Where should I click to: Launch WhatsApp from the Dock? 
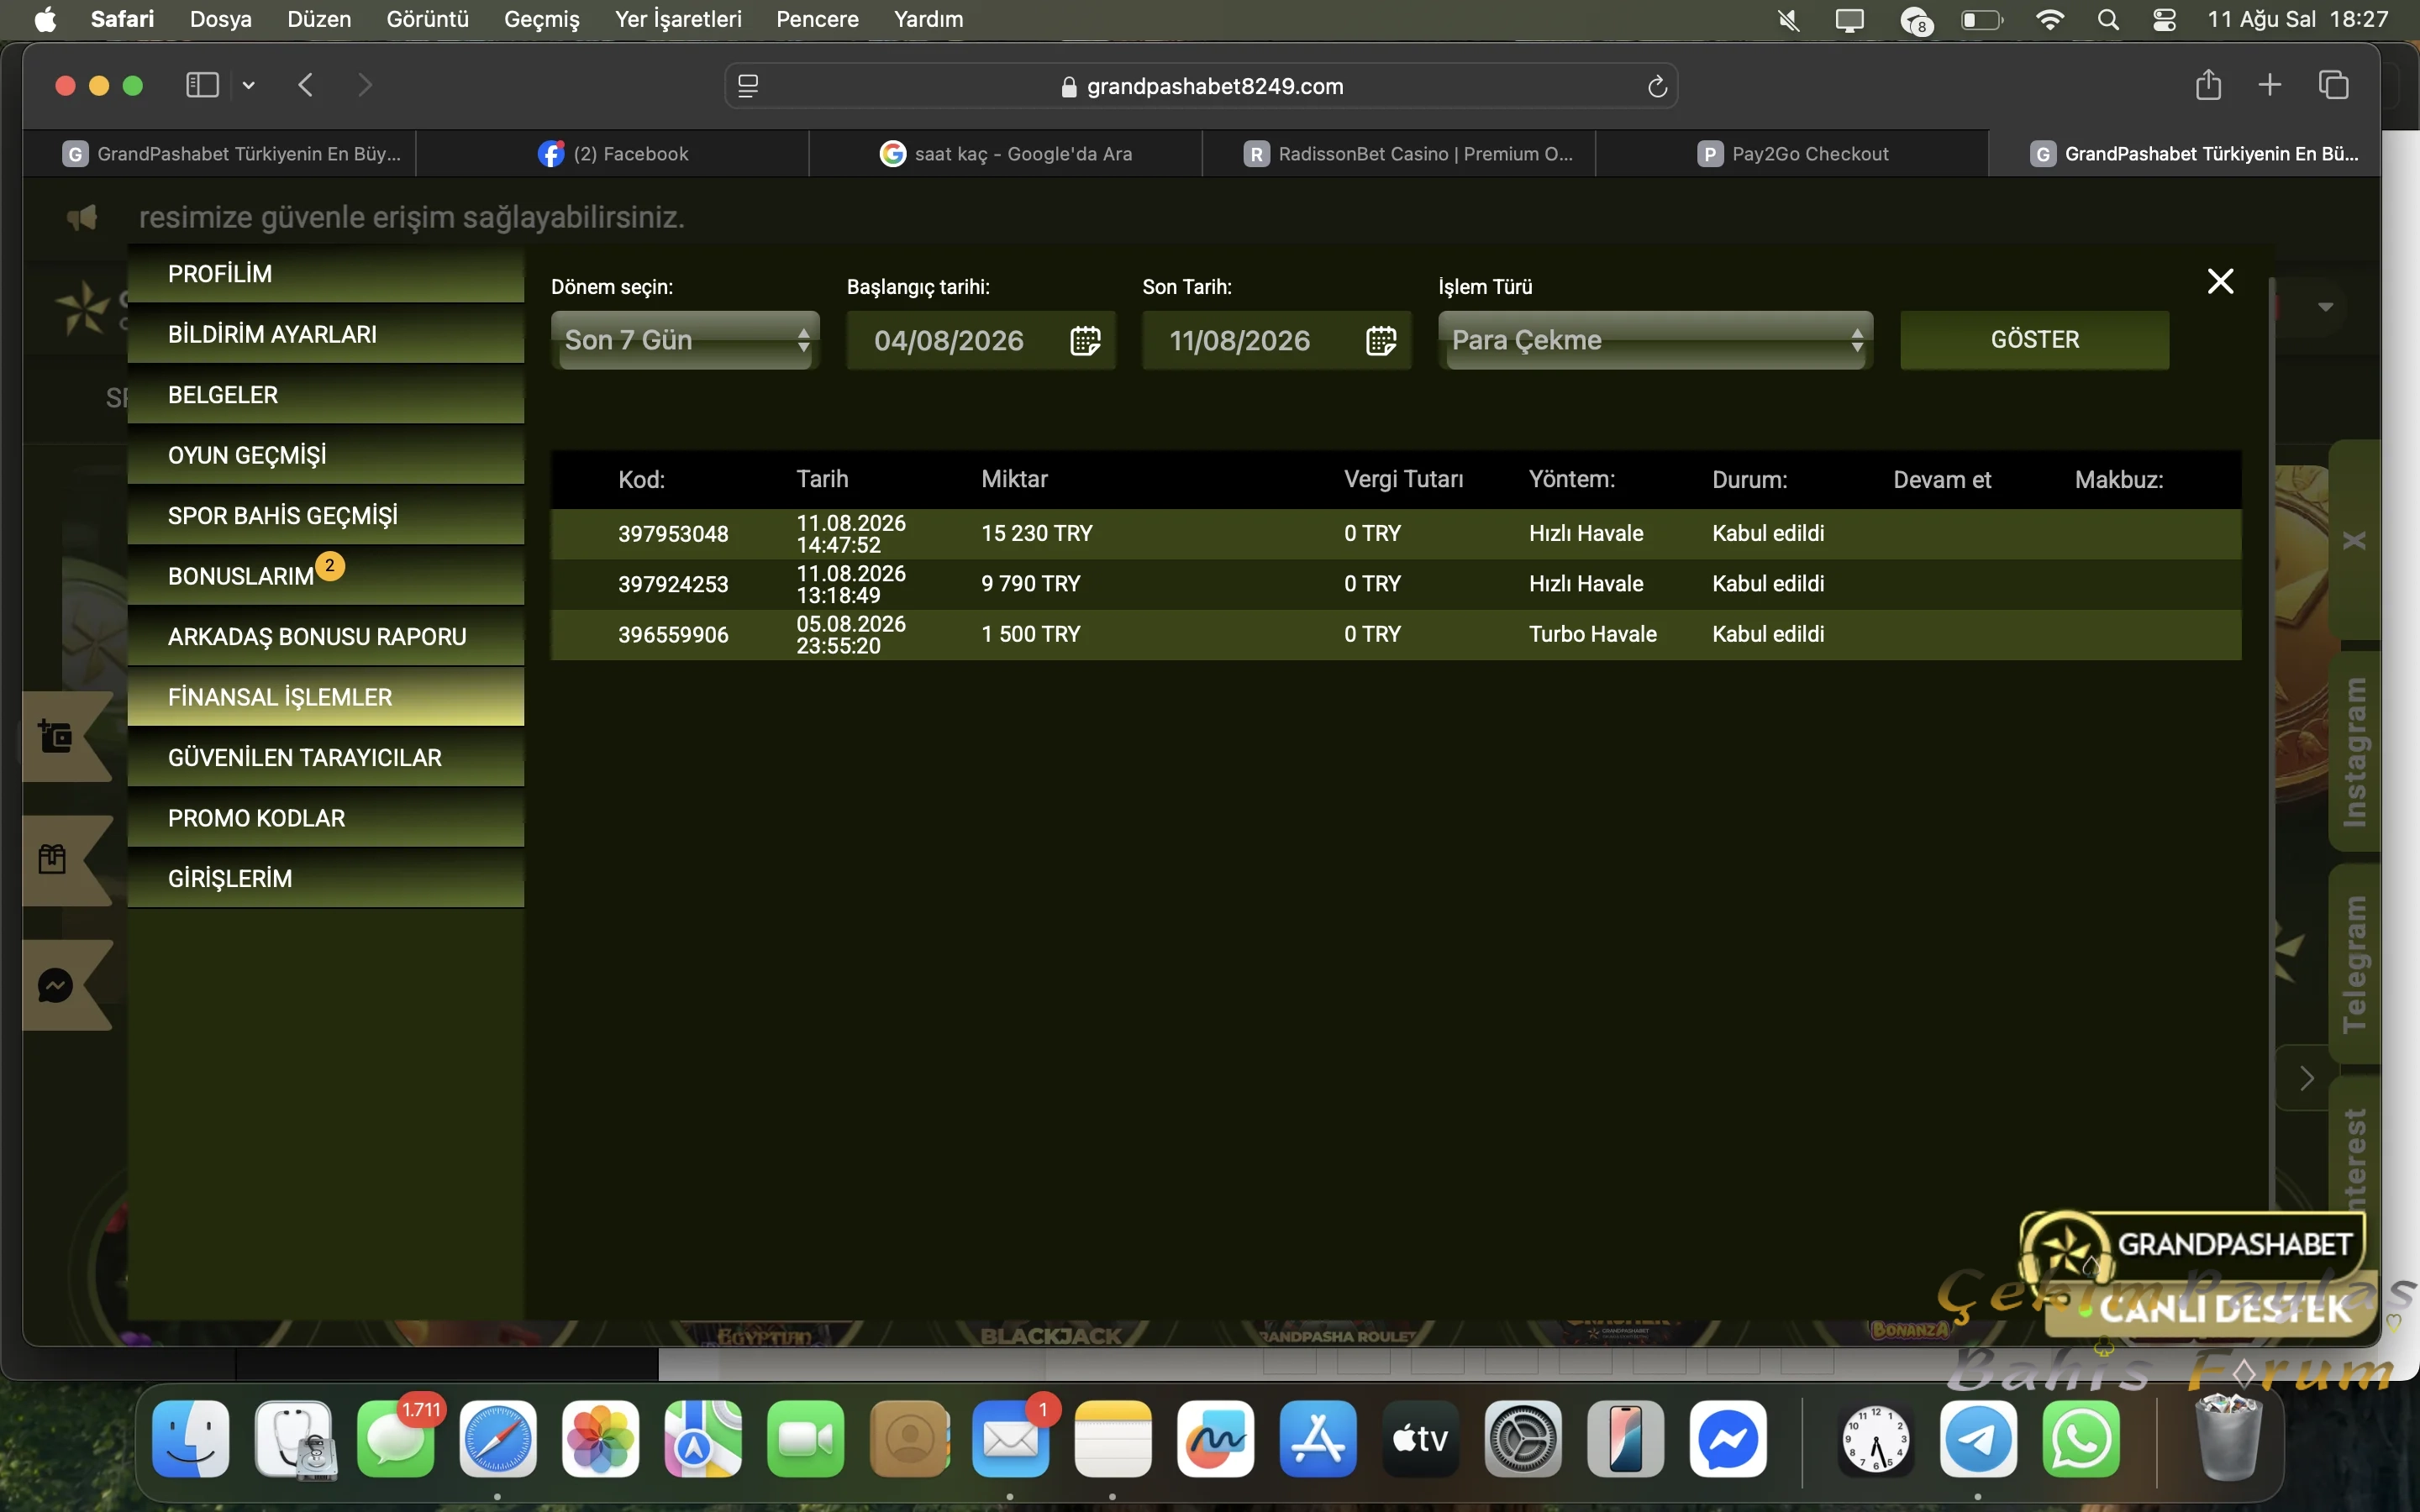click(x=2081, y=1439)
